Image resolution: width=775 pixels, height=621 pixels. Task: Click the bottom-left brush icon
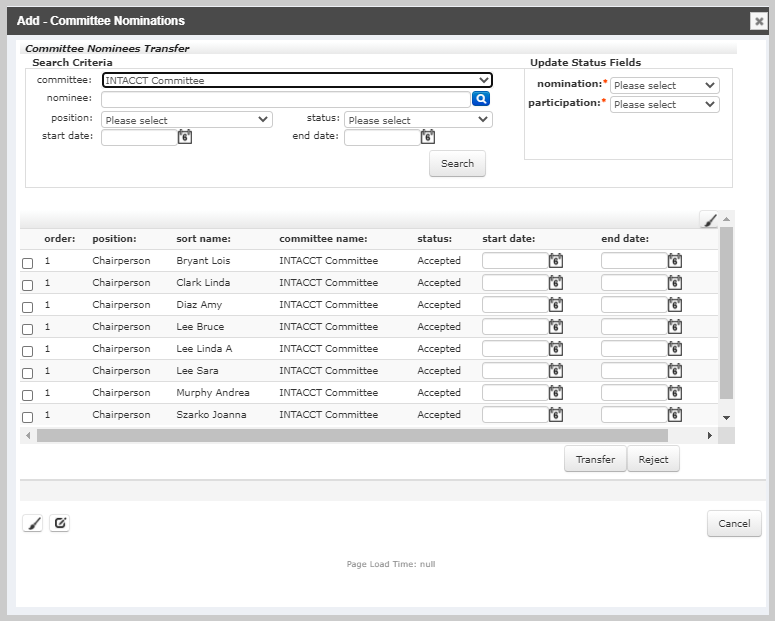point(33,523)
